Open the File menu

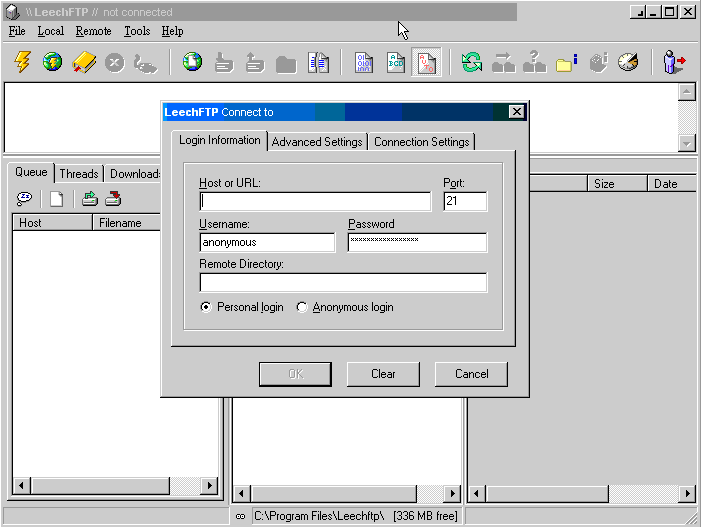[17, 31]
